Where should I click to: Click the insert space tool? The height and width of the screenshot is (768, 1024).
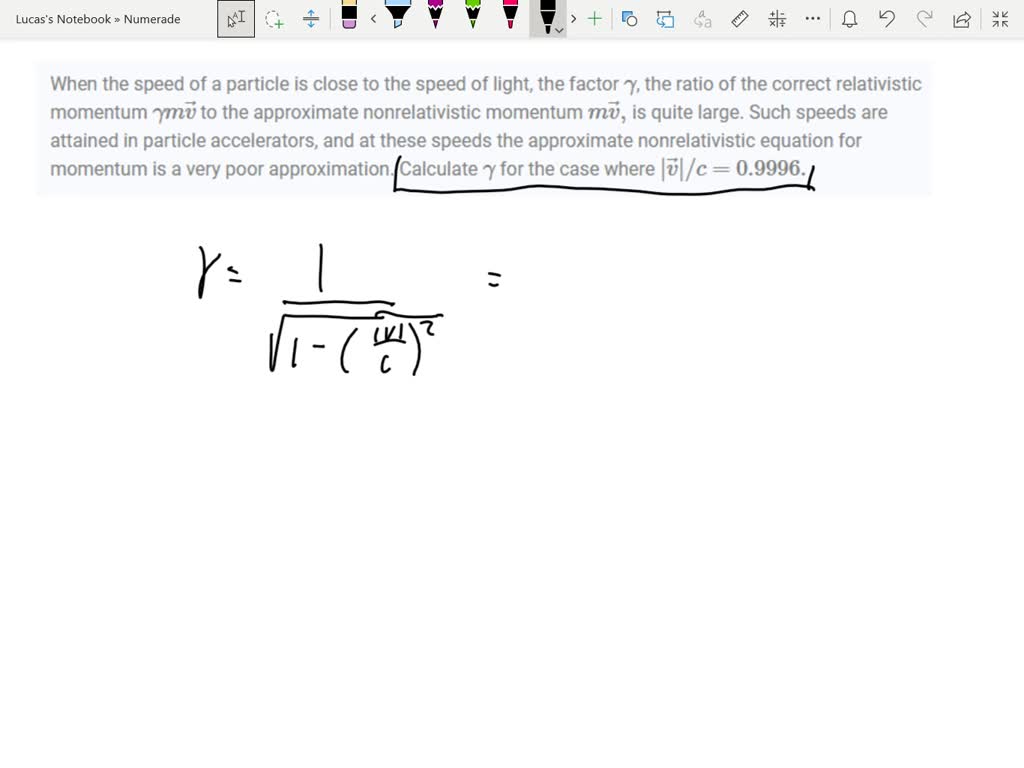pyautogui.click(x=311, y=19)
